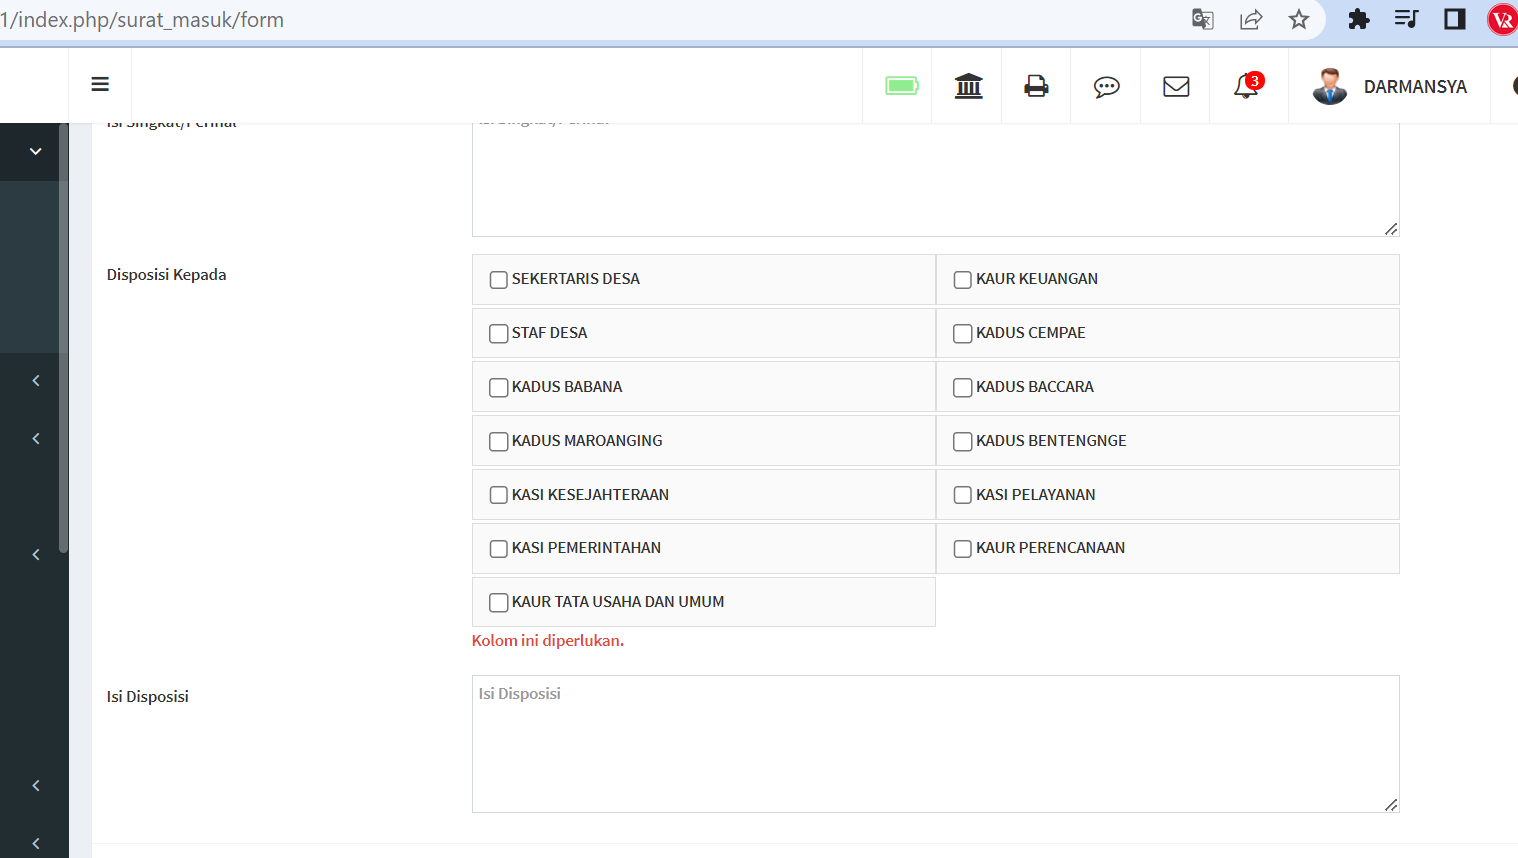Image resolution: width=1518 pixels, height=858 pixels.
Task: Open Google Translate in the browser toolbar
Action: coord(1202,19)
